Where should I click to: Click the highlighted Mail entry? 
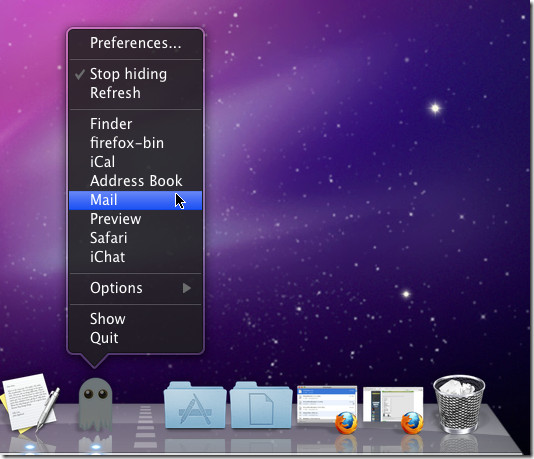pyautogui.click(x=136, y=200)
